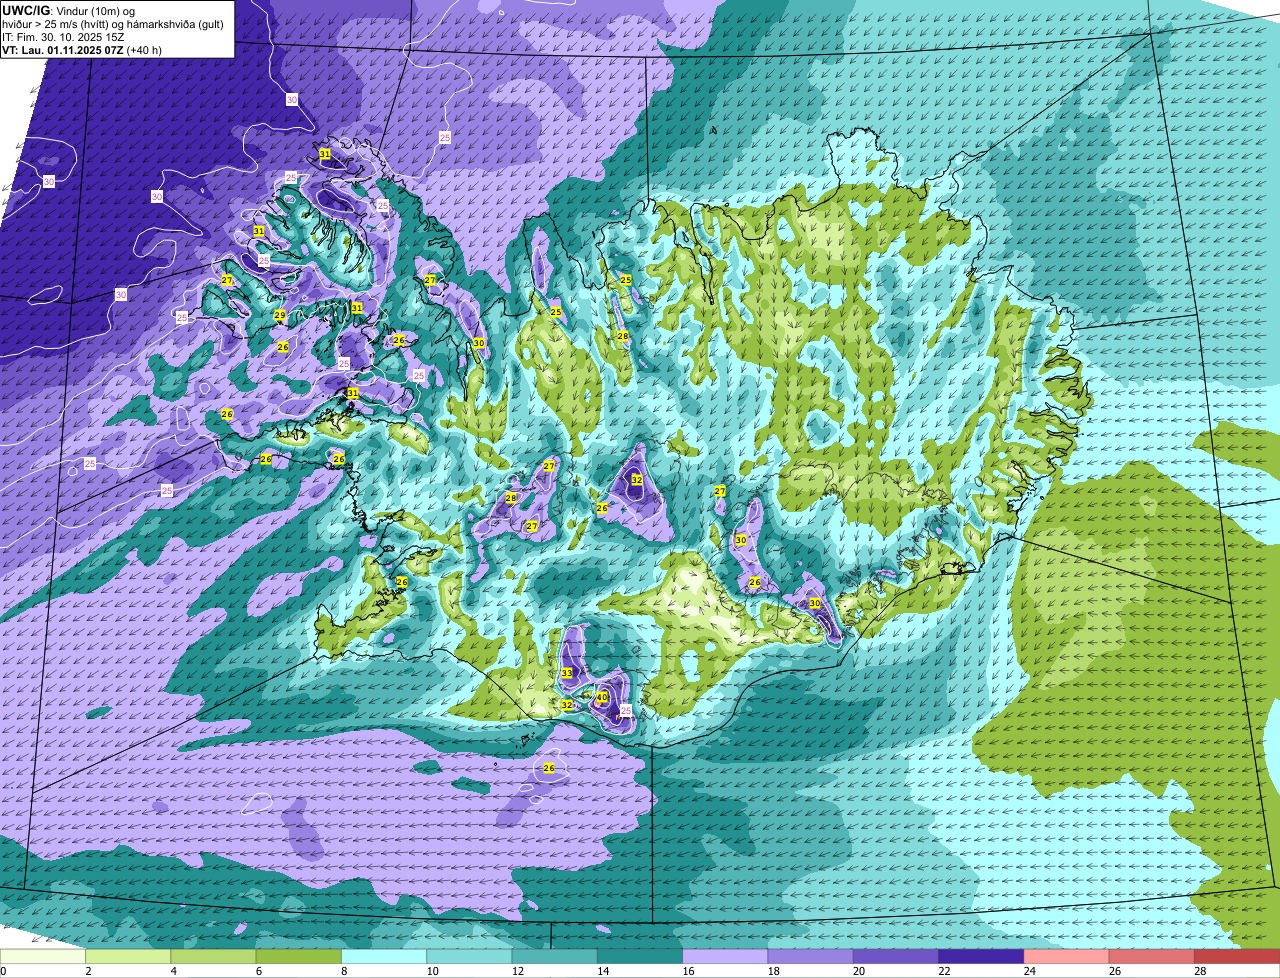Click the text 'hviður > 25 m/s (hvítt) og hámarkshviða (gult)'
The width and height of the screenshot is (1280, 978).
tap(113, 24)
